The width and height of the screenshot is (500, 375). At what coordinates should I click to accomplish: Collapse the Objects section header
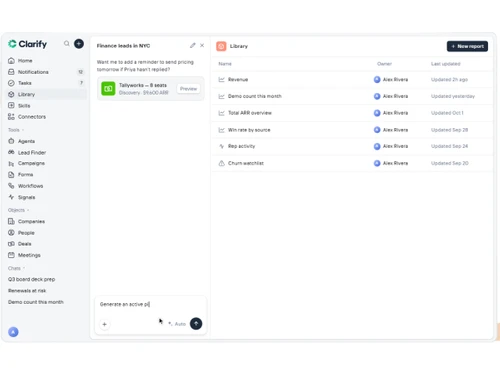click(18, 210)
